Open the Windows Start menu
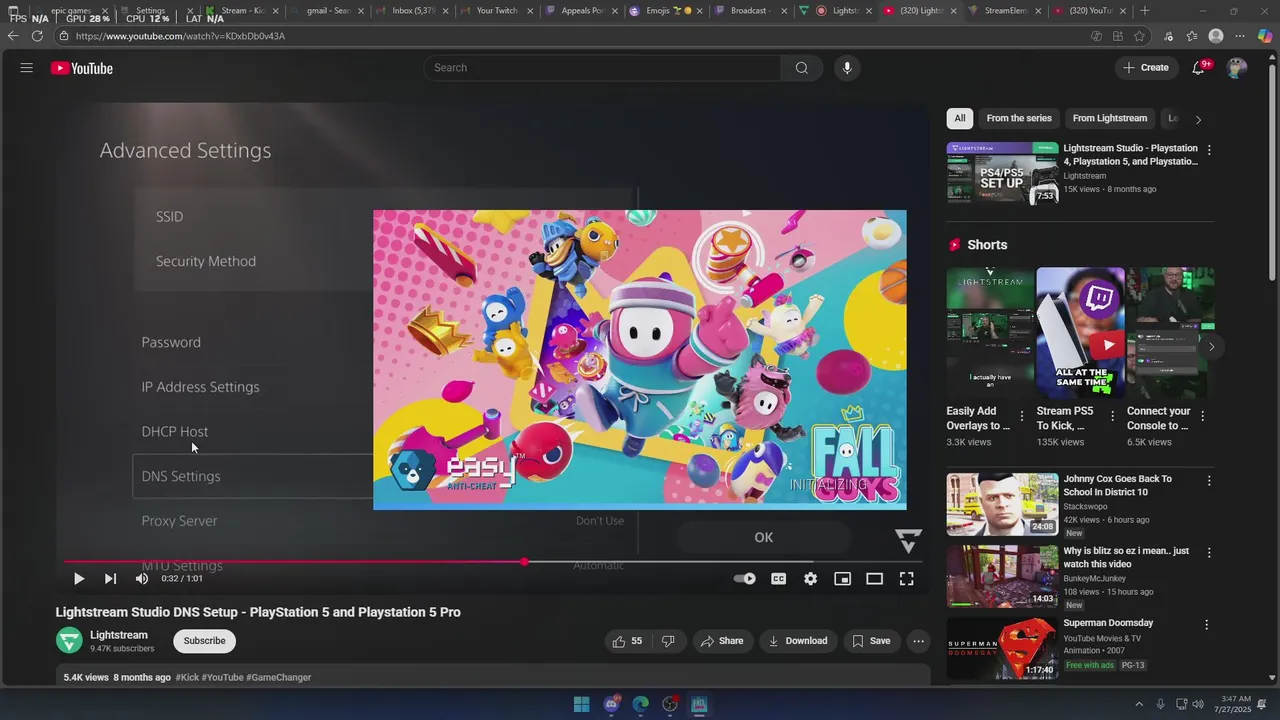Image resolution: width=1280 pixels, height=720 pixels. pyautogui.click(x=582, y=705)
